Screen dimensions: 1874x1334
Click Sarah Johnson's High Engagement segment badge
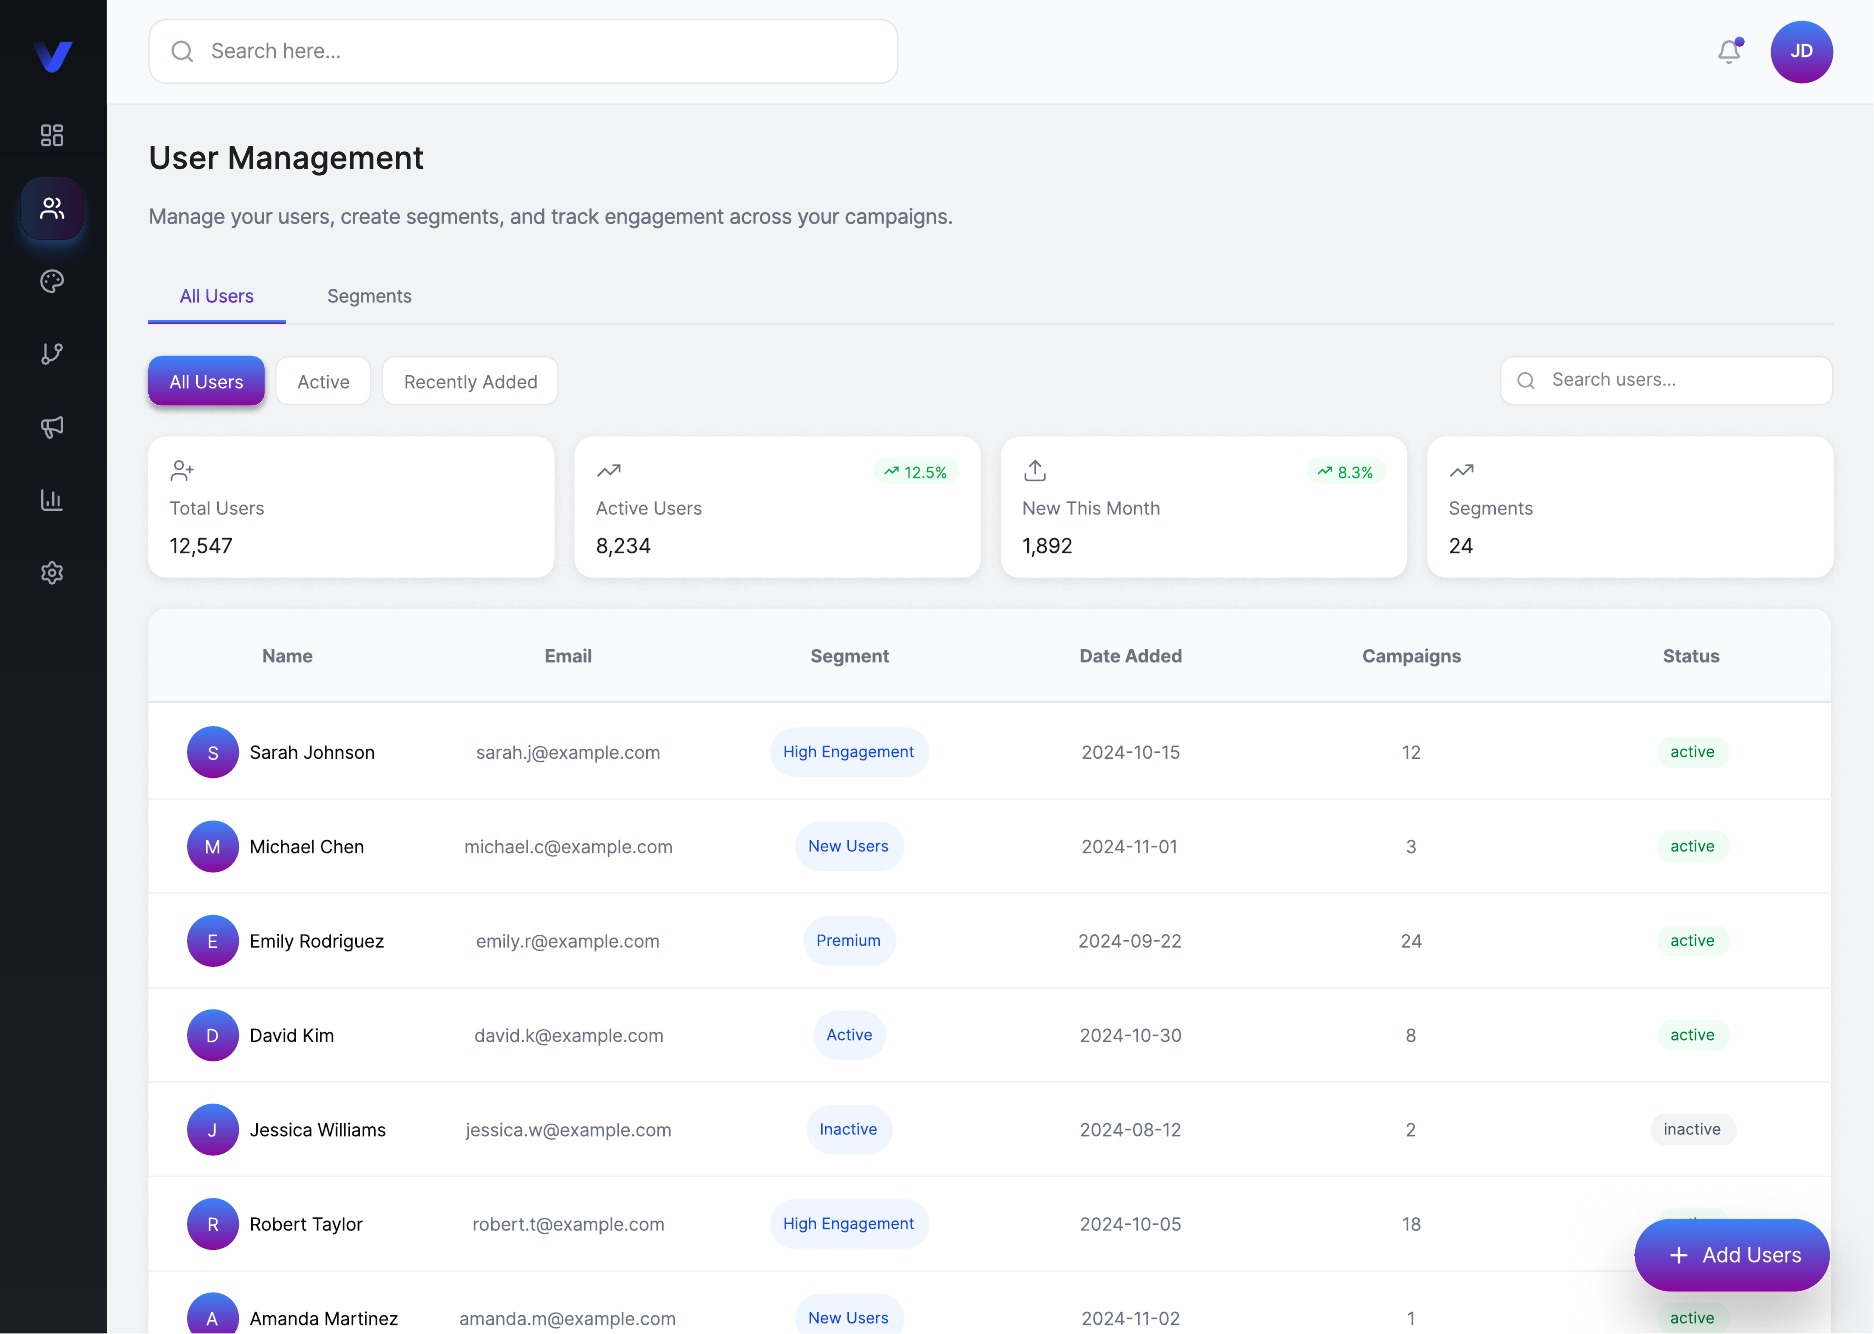[x=849, y=752]
